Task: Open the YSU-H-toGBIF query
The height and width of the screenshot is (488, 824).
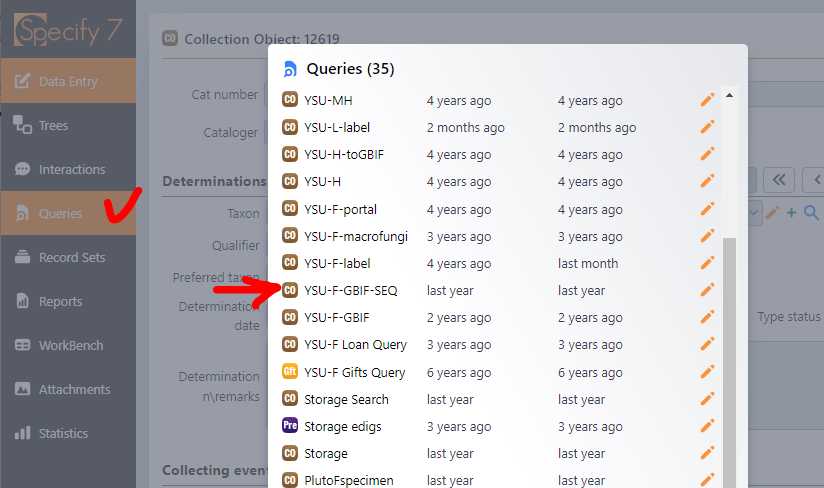Action: click(344, 154)
